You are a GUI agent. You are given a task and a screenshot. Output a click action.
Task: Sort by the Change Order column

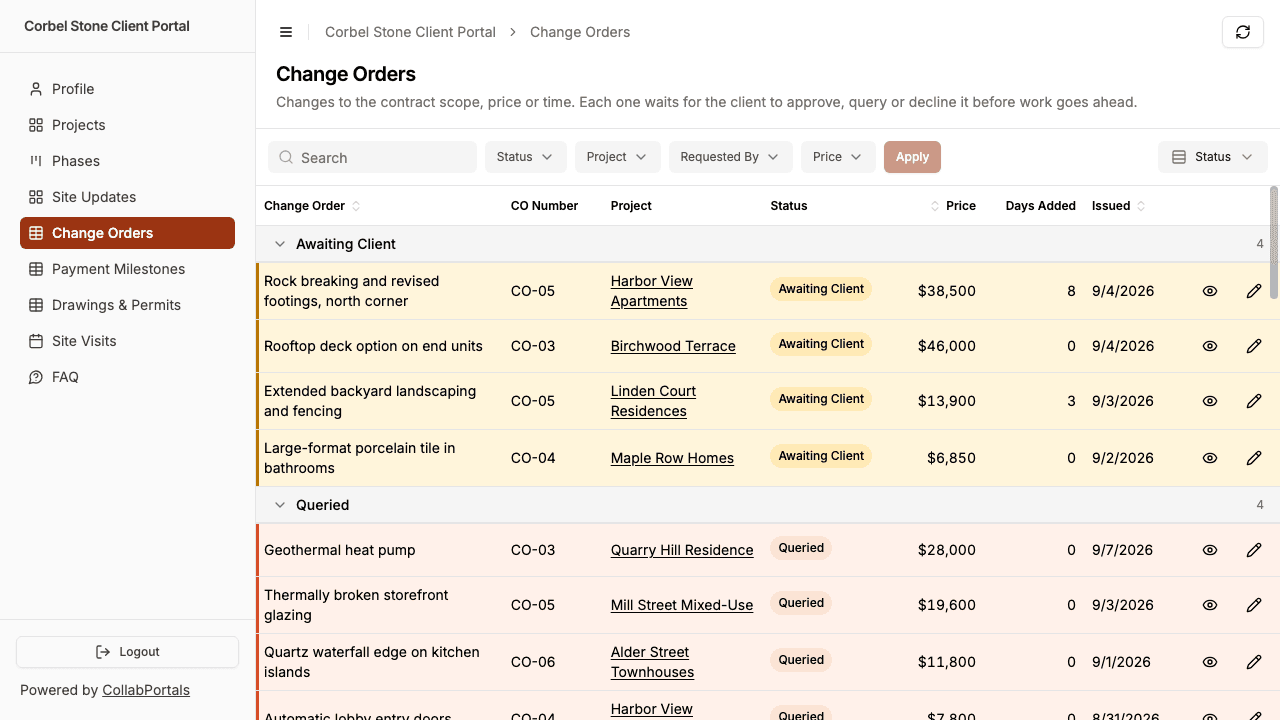click(x=312, y=206)
